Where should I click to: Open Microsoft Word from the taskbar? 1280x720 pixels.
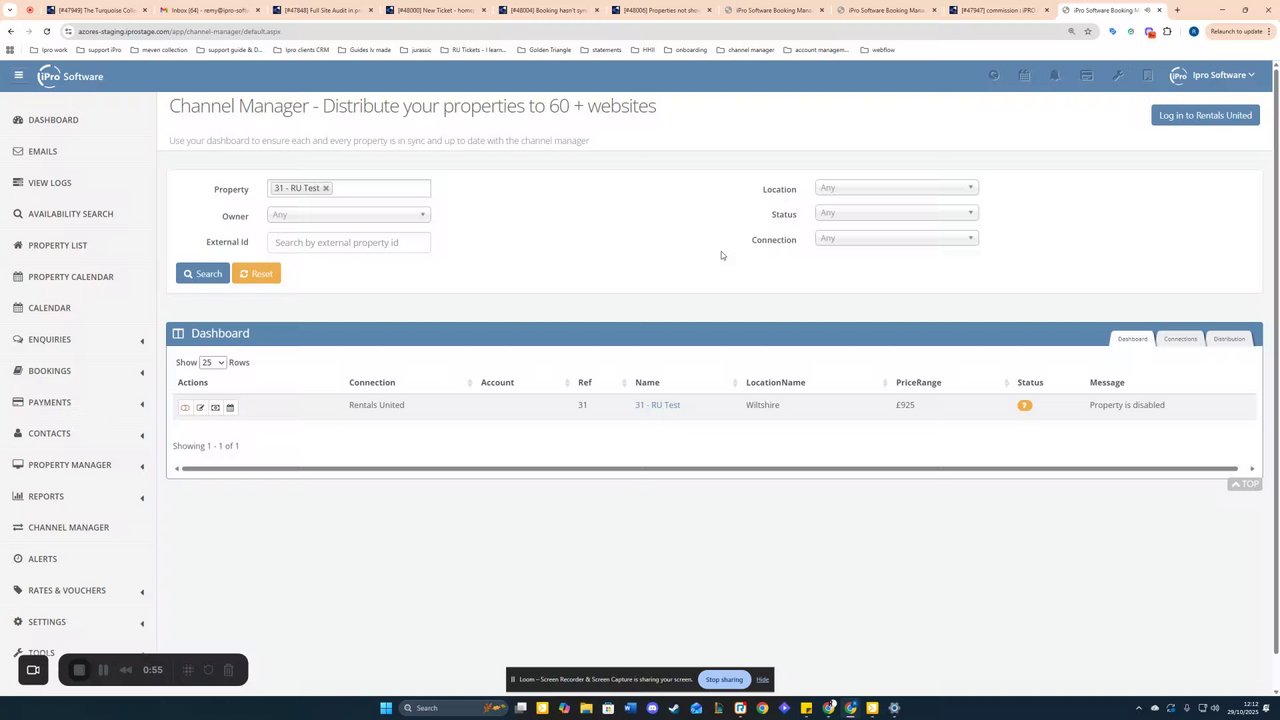point(630,708)
